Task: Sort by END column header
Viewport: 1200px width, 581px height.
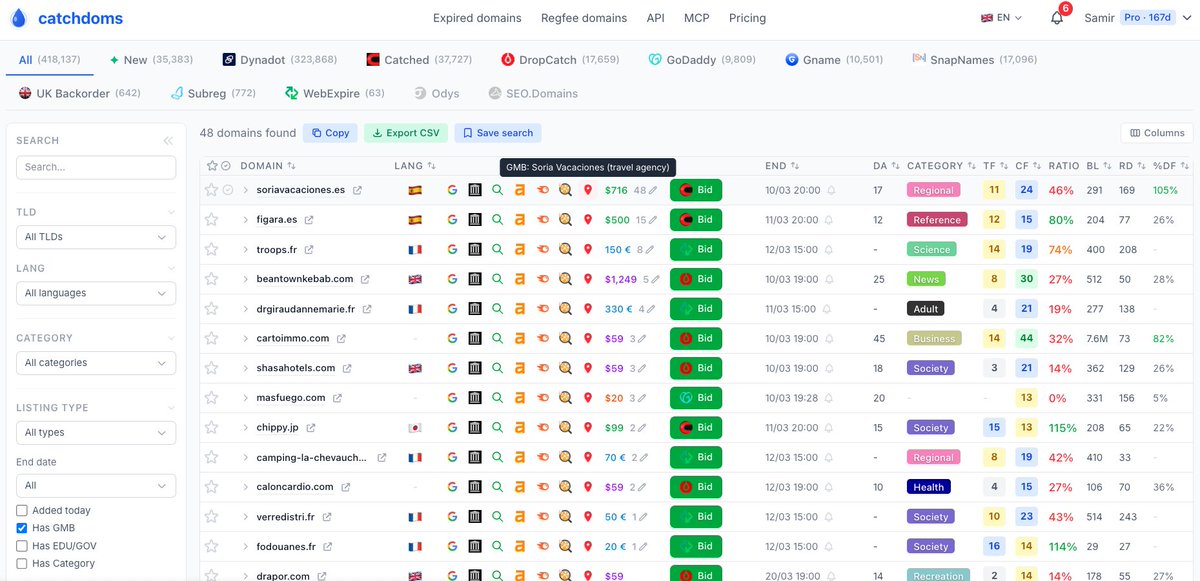Action: coord(781,166)
